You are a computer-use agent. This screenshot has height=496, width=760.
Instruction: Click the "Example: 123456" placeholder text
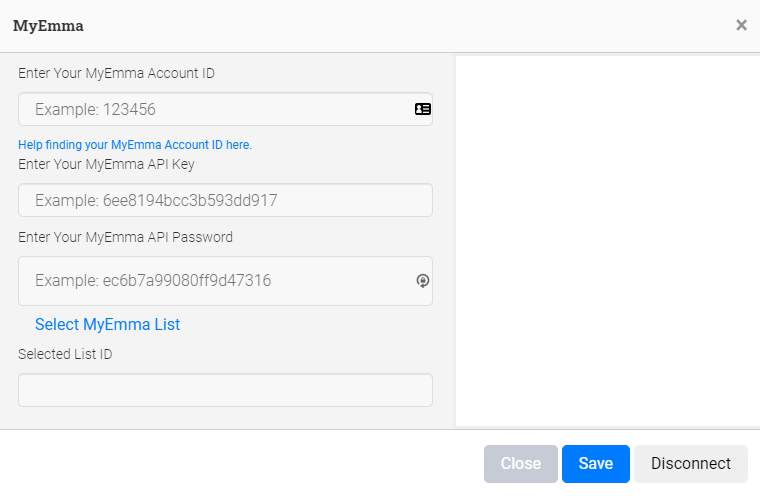[x=95, y=109]
